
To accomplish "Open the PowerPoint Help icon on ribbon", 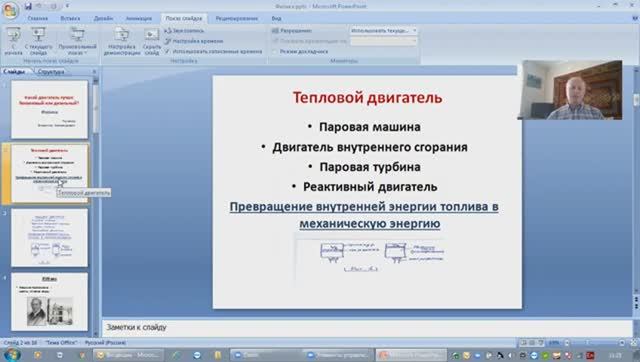I will (635, 18).
